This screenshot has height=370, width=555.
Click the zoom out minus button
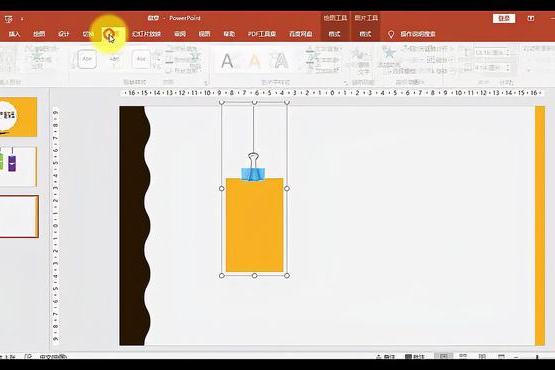(x=517, y=357)
